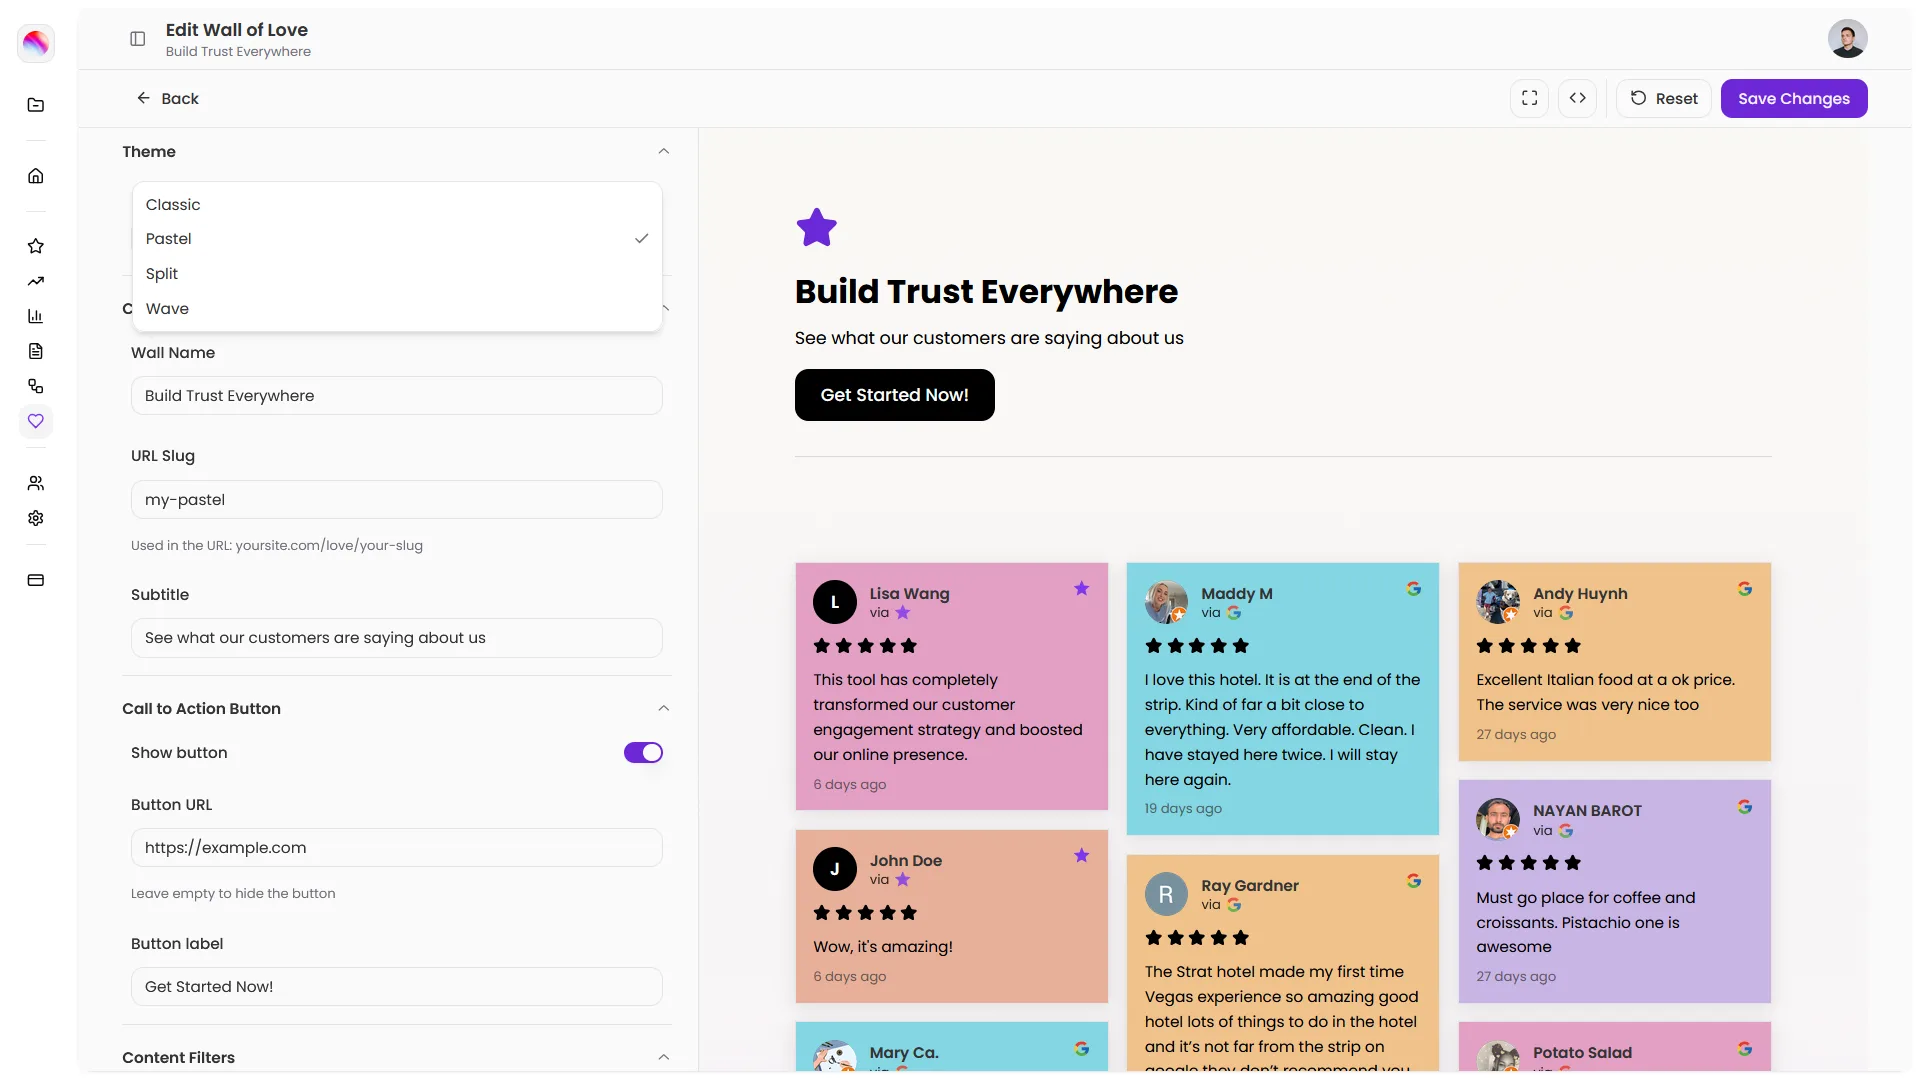Viewport: 1920px width, 1080px height.
Task: Click the five-star rating on Lisa Wang's card
Action: pos(865,646)
